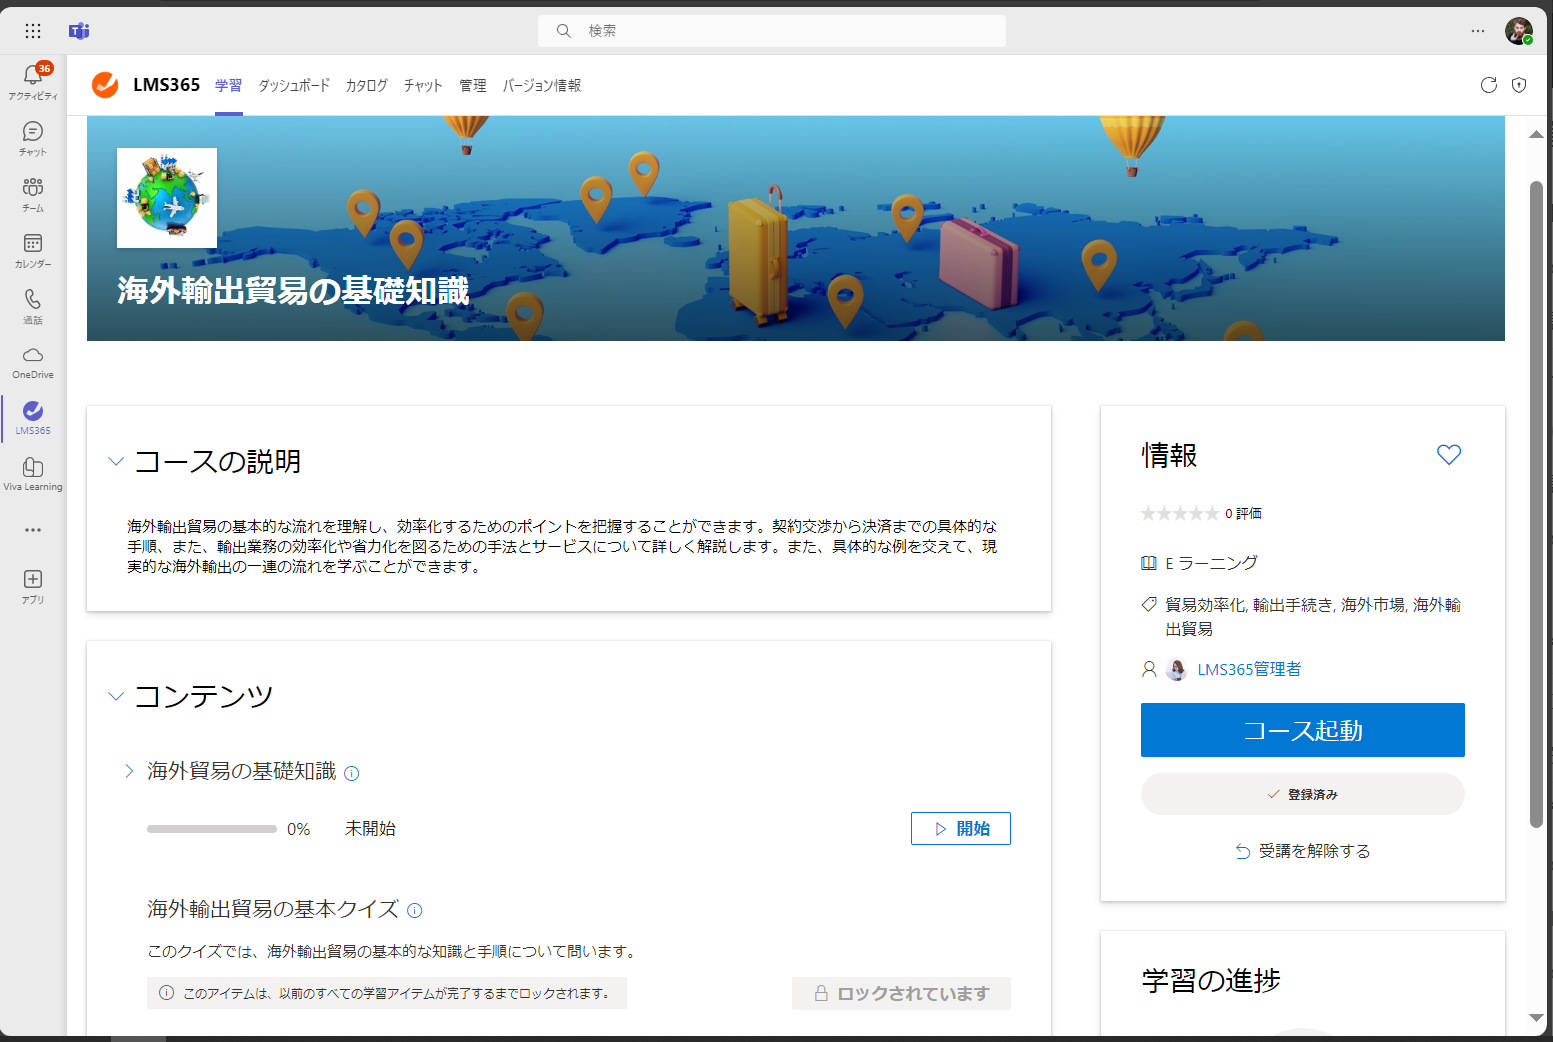This screenshot has height=1042, width=1553.
Task: Click the 0 評価 rating count
Action: point(1243,513)
